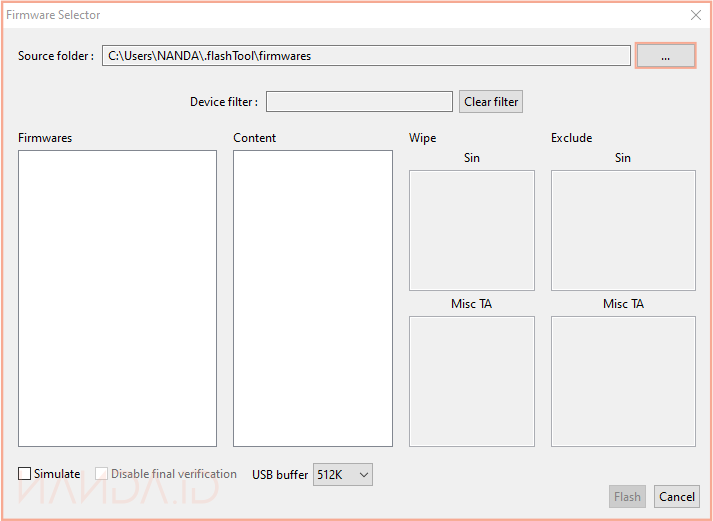The image size is (713, 521).
Task: Click the 'USB buffer' label text
Action: (x=280, y=475)
